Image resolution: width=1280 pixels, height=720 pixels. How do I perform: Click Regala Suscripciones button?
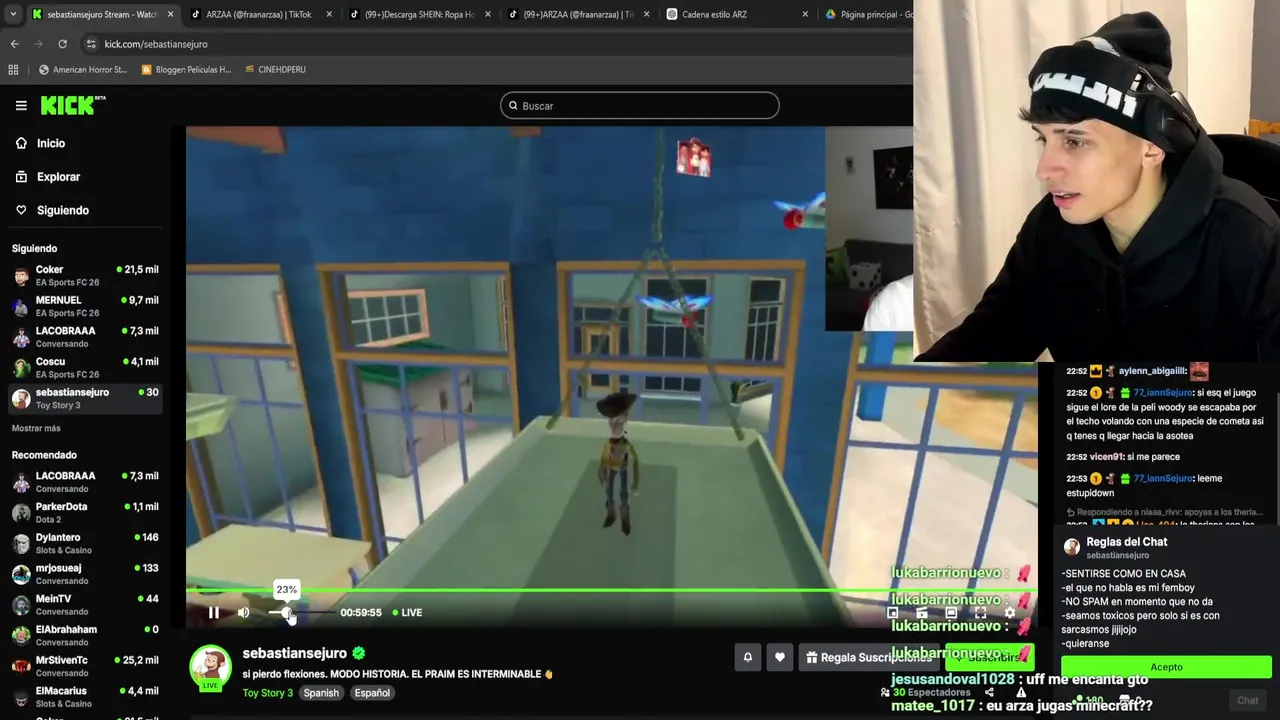click(869, 657)
